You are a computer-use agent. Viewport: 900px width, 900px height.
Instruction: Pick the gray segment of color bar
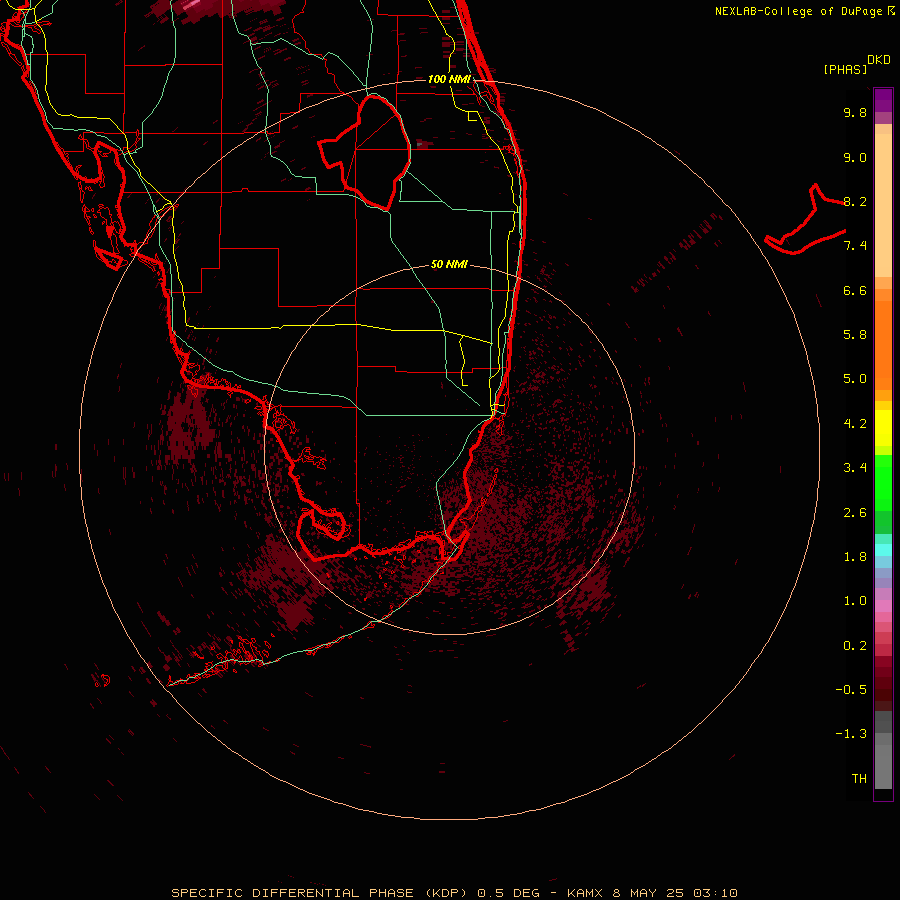[883, 766]
